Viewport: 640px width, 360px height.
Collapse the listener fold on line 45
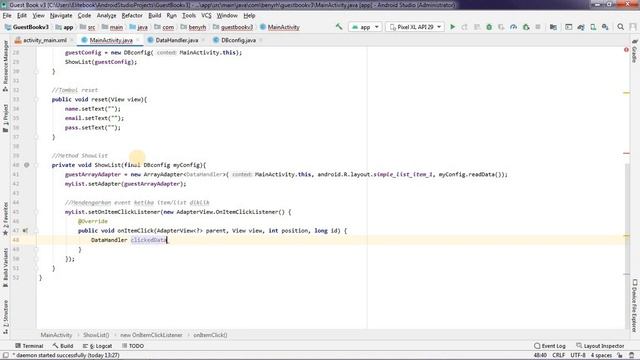click(x=36, y=212)
